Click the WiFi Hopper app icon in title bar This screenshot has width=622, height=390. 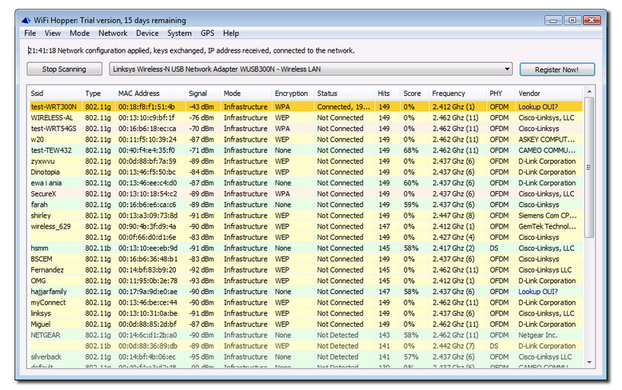[x=26, y=20]
